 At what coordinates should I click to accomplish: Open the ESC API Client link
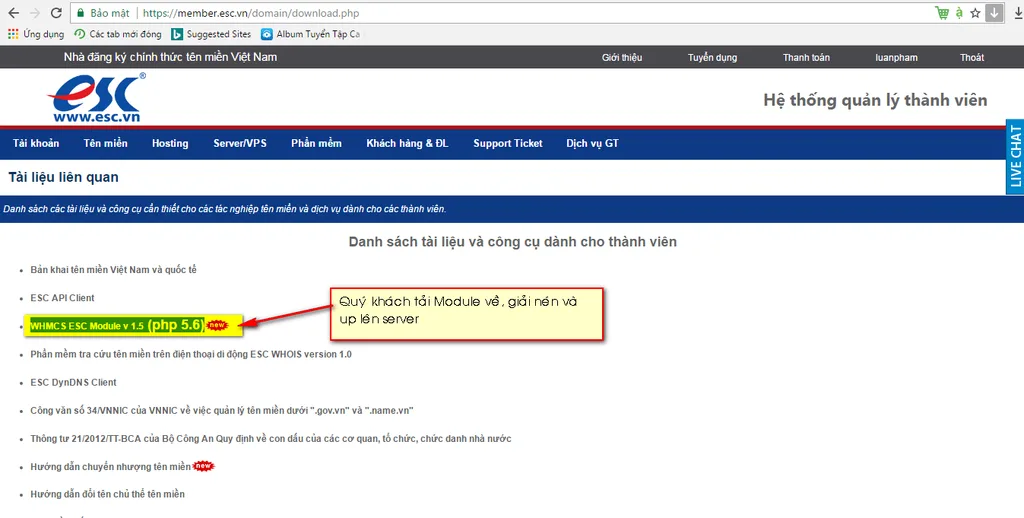tap(62, 298)
